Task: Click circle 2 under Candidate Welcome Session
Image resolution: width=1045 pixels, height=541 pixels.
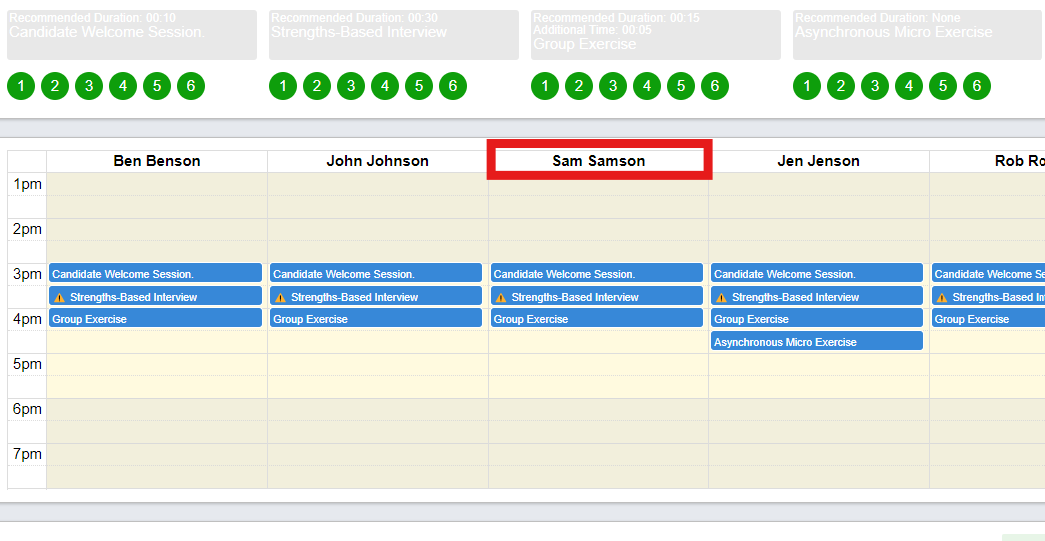Action: [55, 86]
